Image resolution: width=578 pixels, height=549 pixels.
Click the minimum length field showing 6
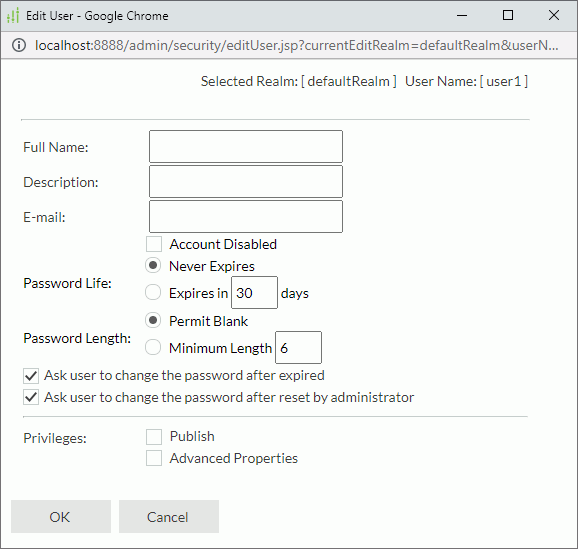click(x=299, y=347)
